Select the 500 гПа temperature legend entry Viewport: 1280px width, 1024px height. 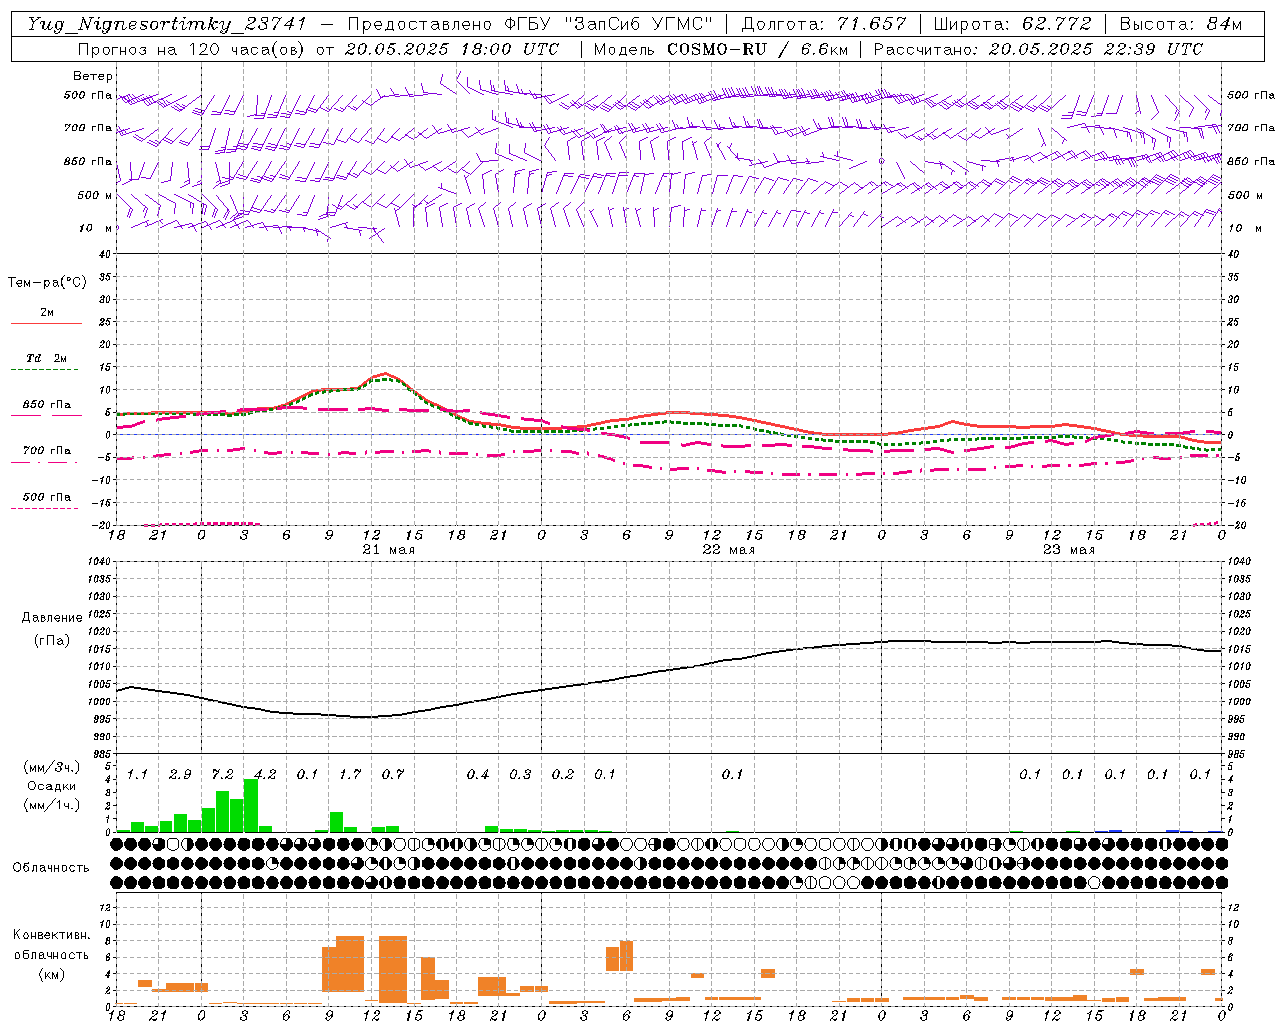pyautogui.click(x=46, y=497)
